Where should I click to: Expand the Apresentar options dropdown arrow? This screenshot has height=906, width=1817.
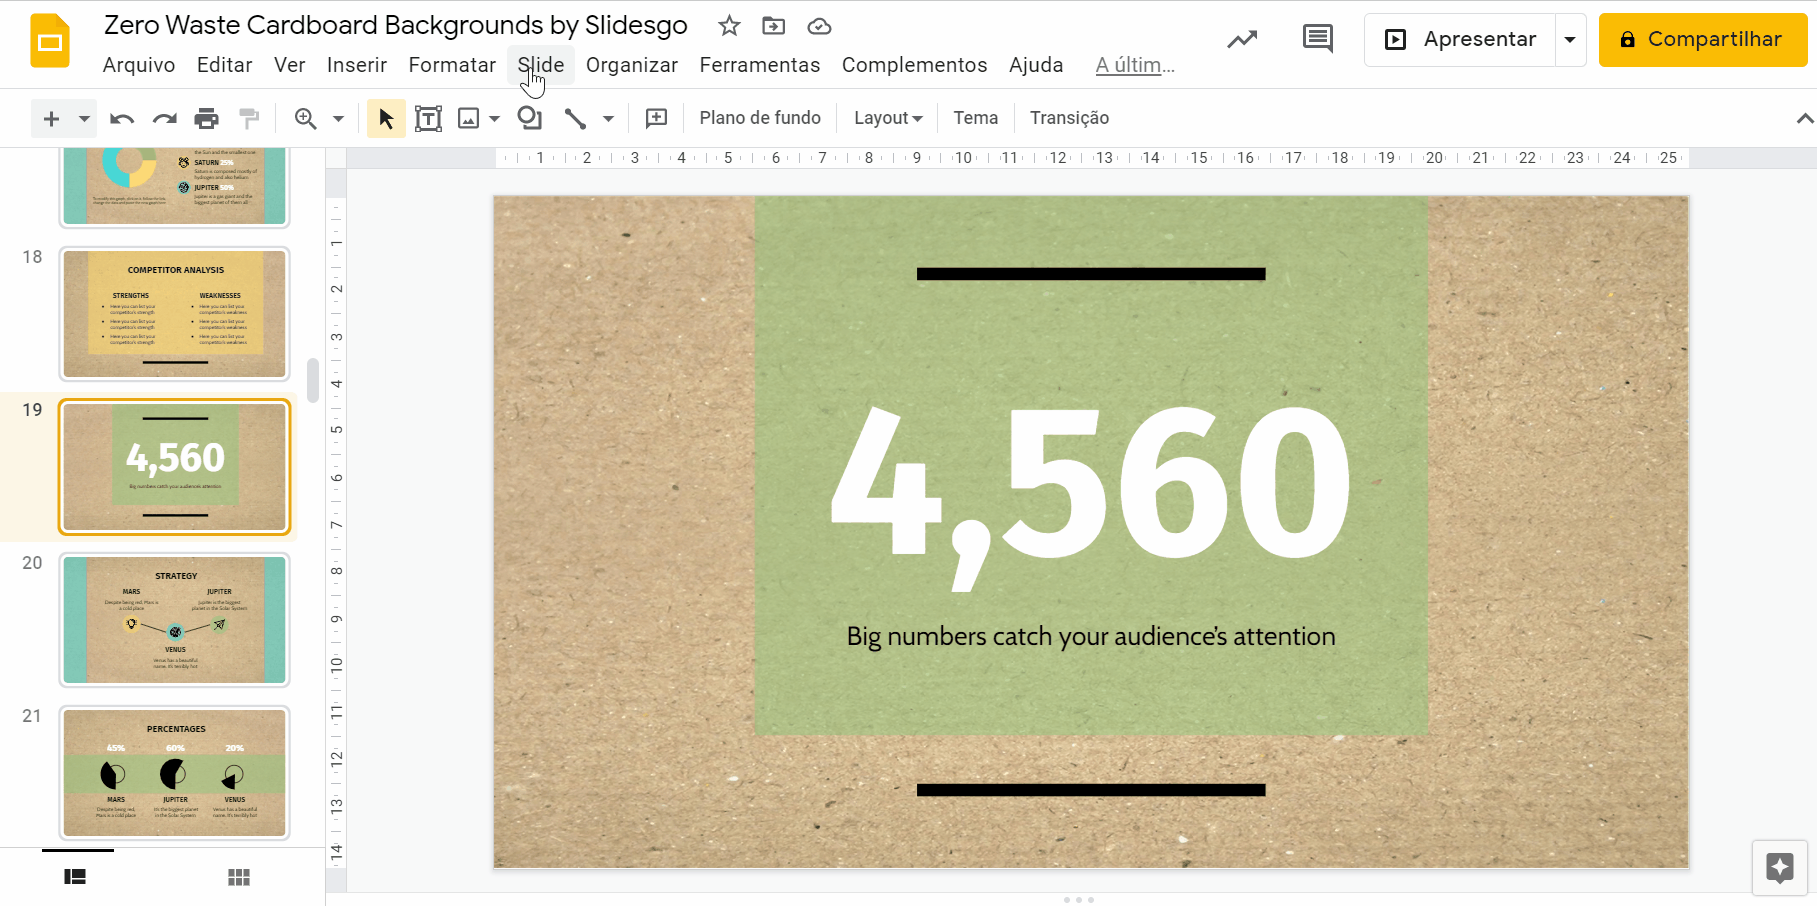[1570, 40]
